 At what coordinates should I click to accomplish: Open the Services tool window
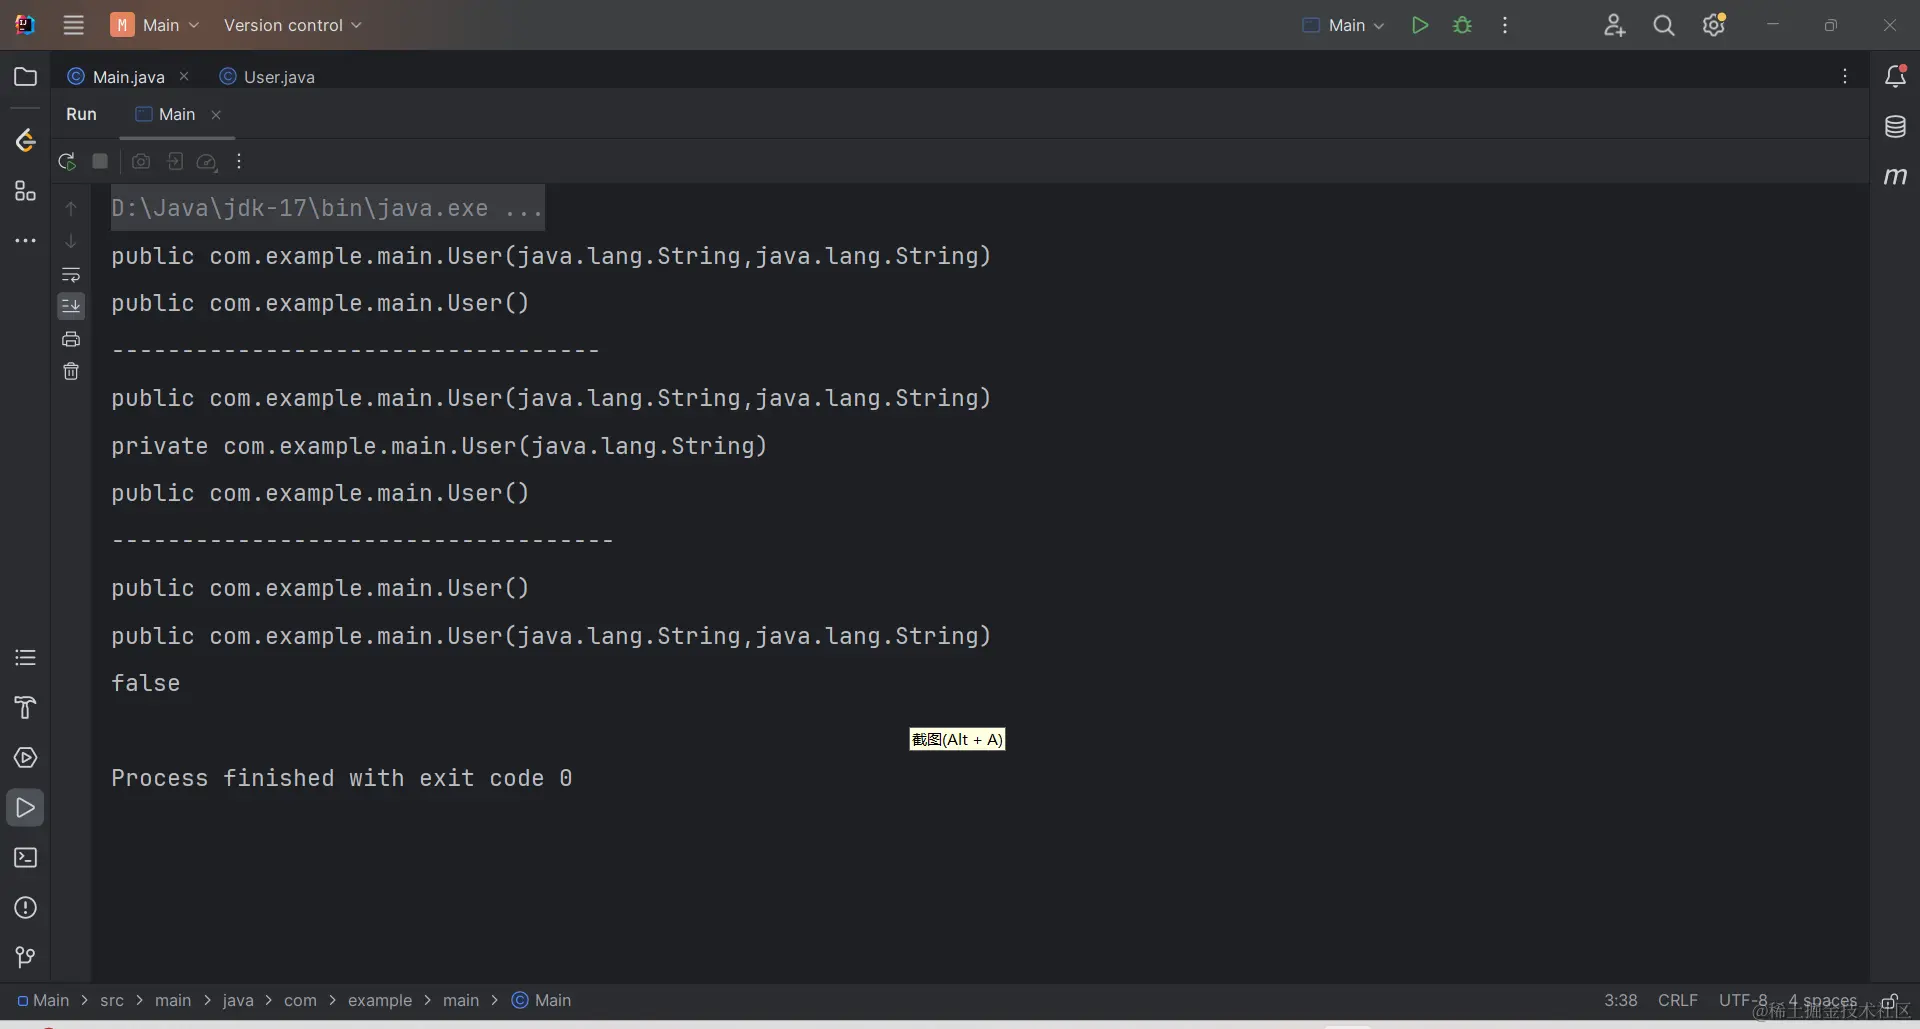pos(26,757)
